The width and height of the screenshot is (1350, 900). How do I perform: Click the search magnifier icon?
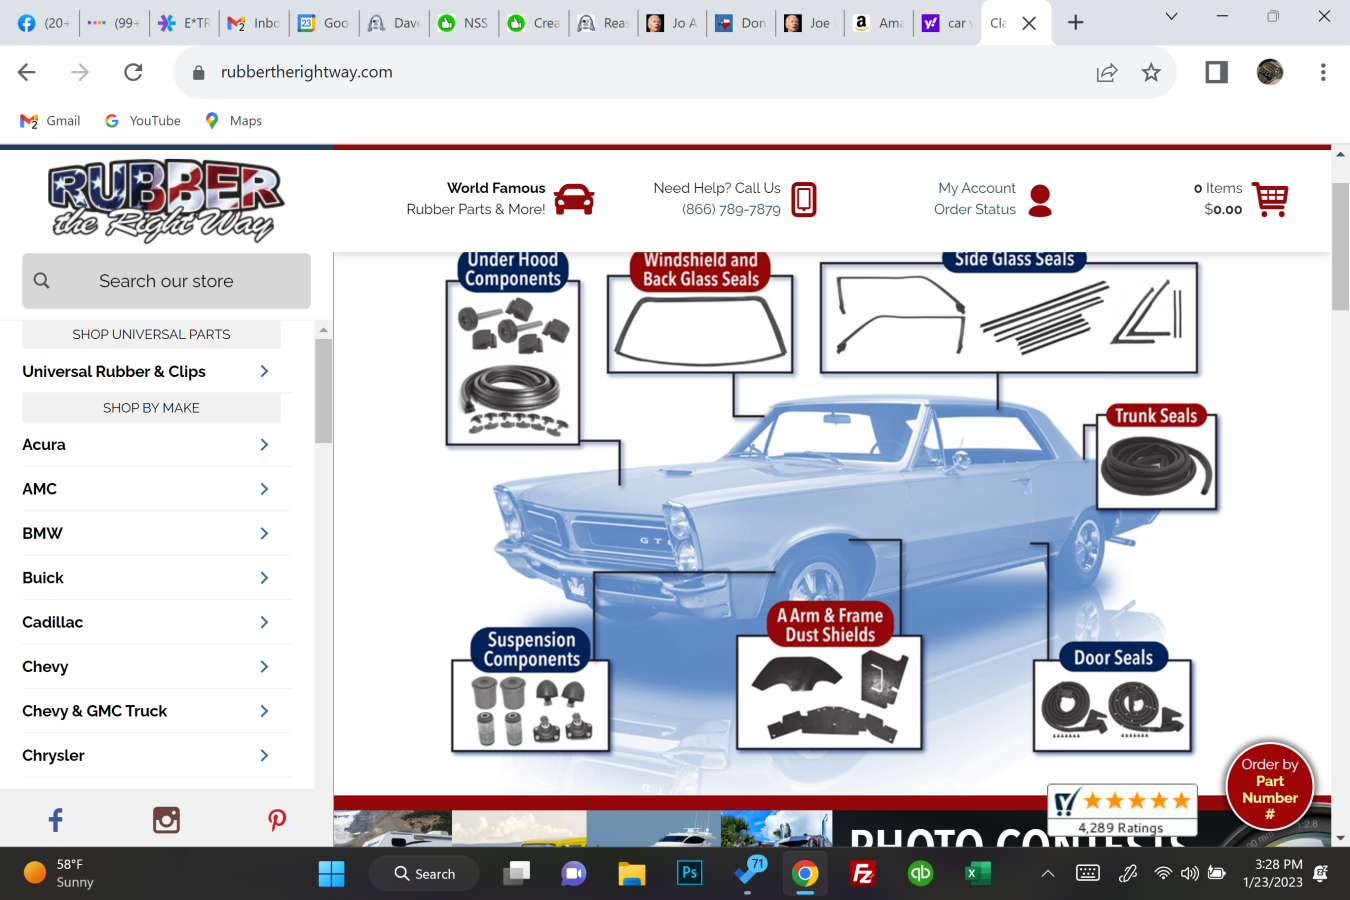(42, 281)
